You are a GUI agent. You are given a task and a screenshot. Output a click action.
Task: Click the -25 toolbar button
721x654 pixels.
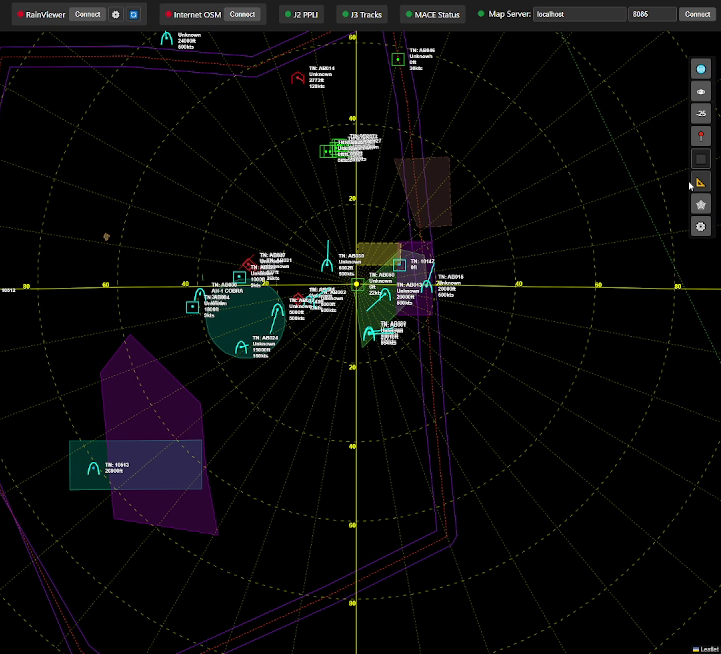click(x=701, y=114)
